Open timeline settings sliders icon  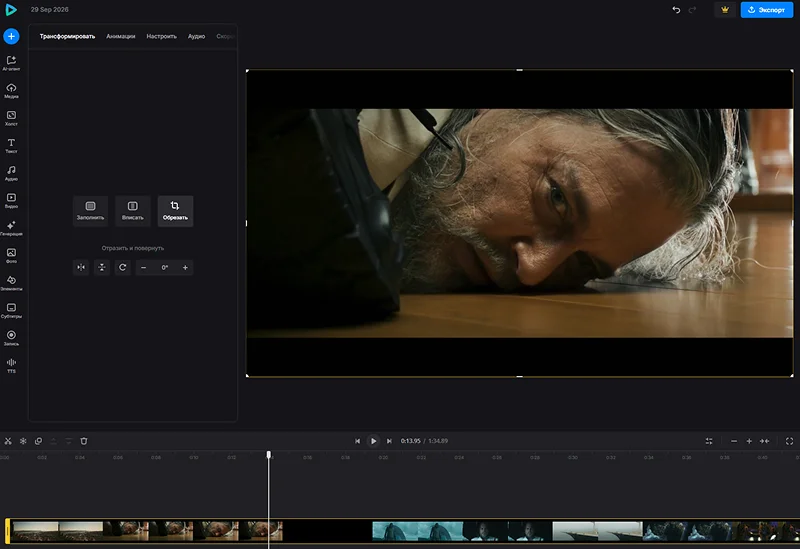(x=709, y=441)
